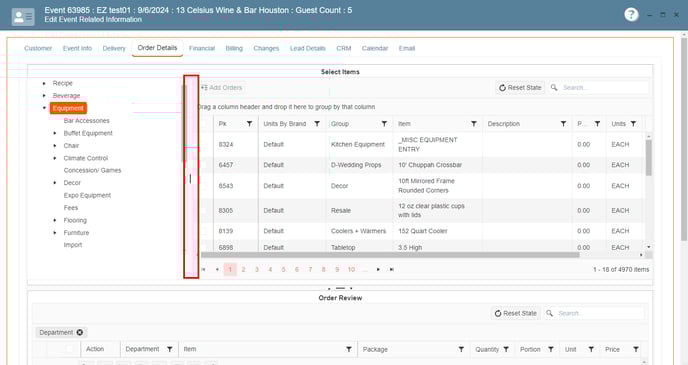Image resolution: width=688 pixels, height=365 pixels.
Task: Open filter on Price column in Order Review
Action: pyautogui.click(x=635, y=349)
